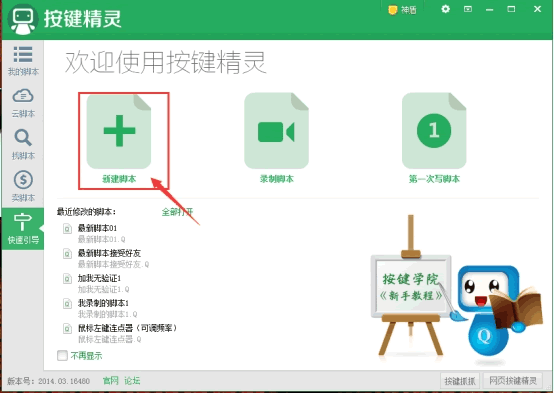Click file icon beside 最新脚本接受好友
The height and width of the screenshot is (393, 554).
[x=67, y=254]
